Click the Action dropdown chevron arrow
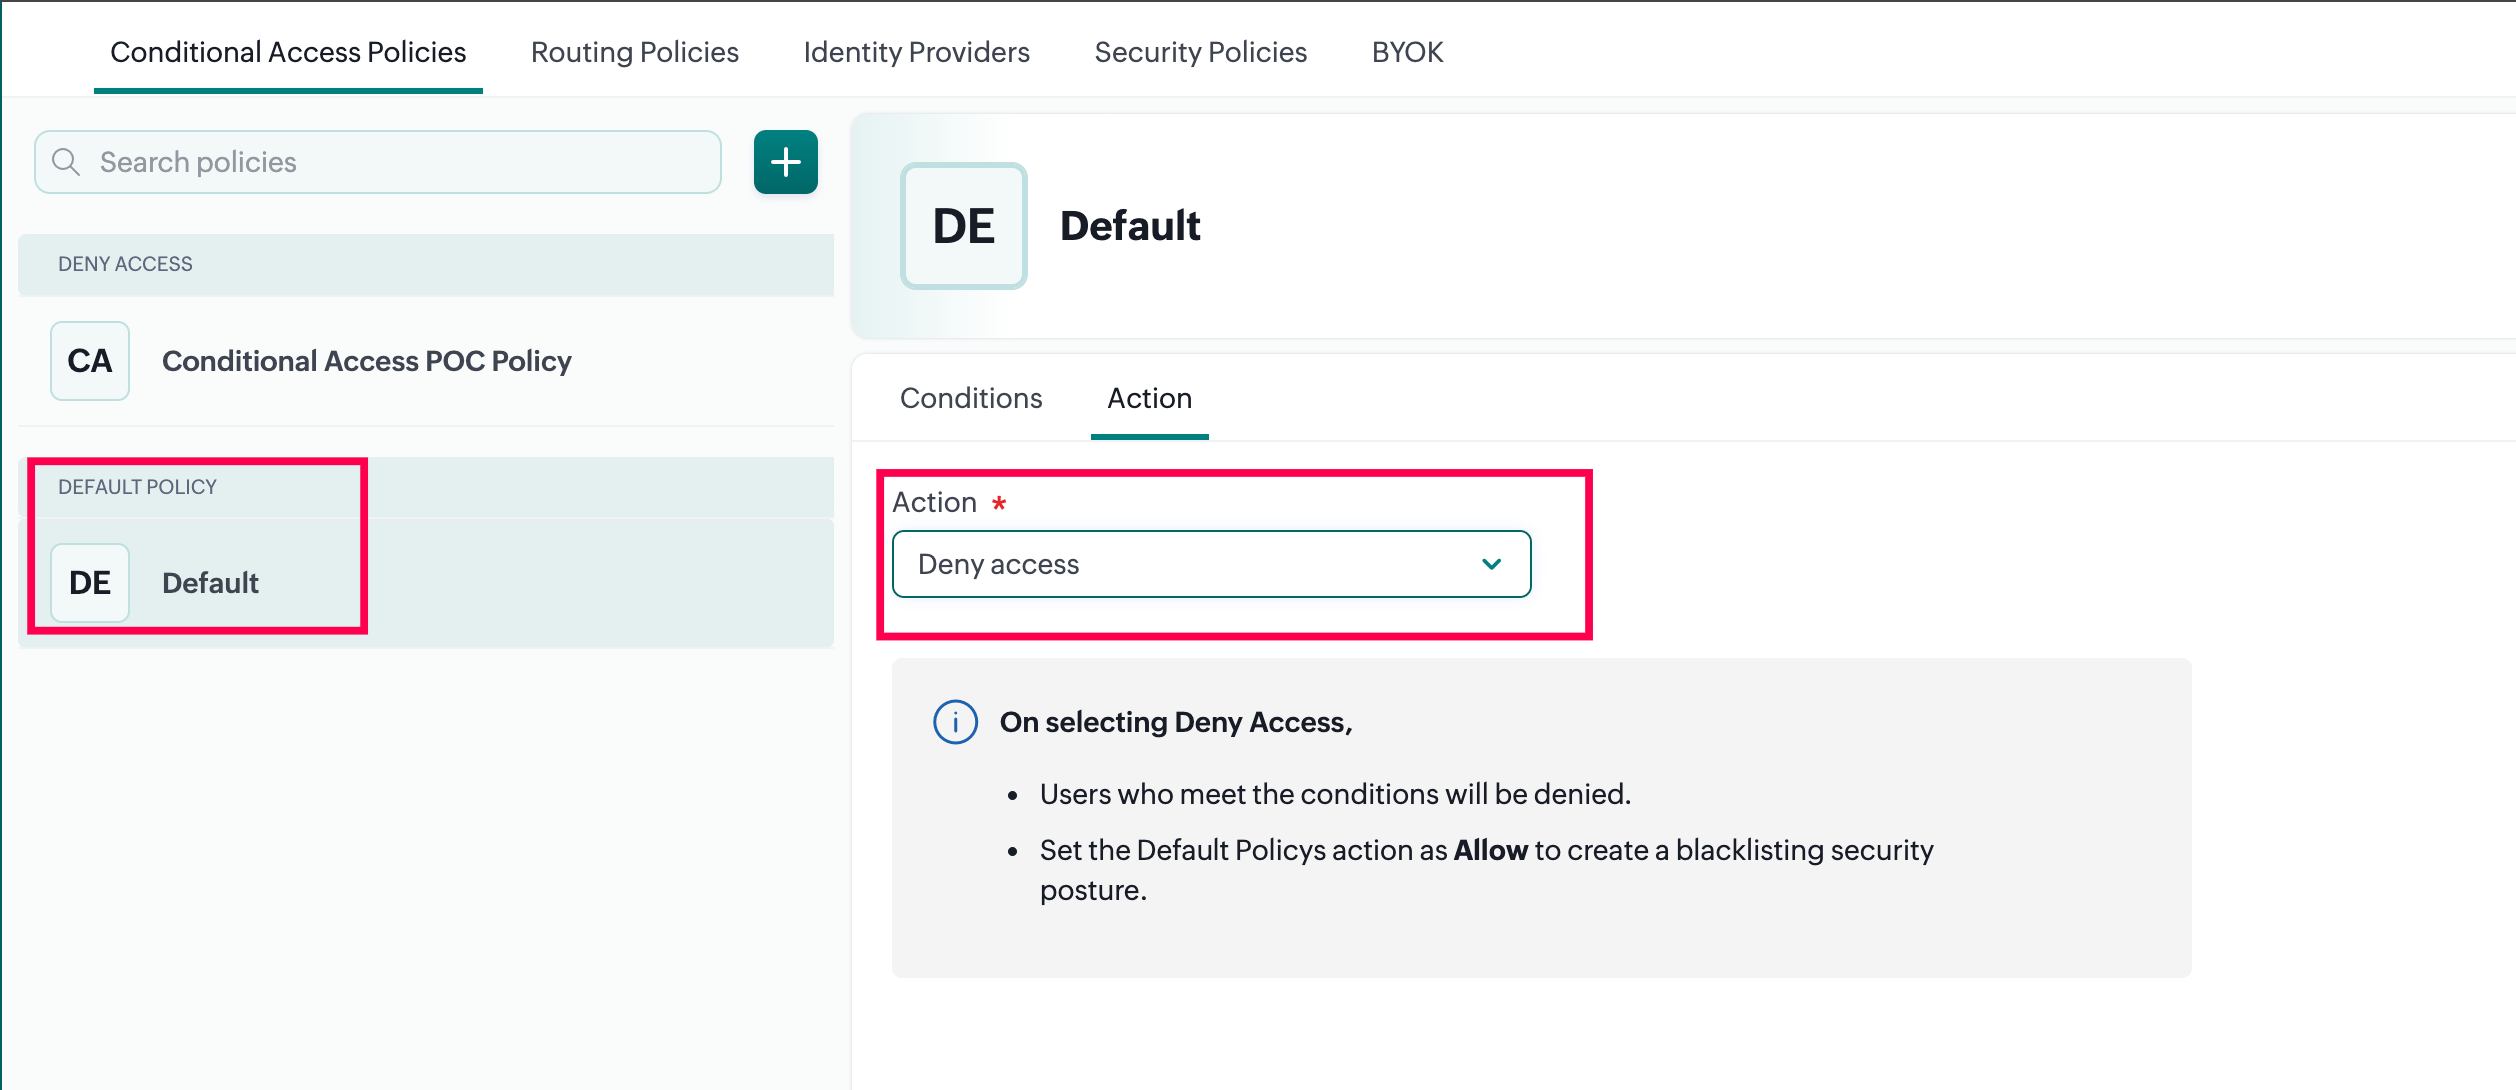 (x=1491, y=564)
